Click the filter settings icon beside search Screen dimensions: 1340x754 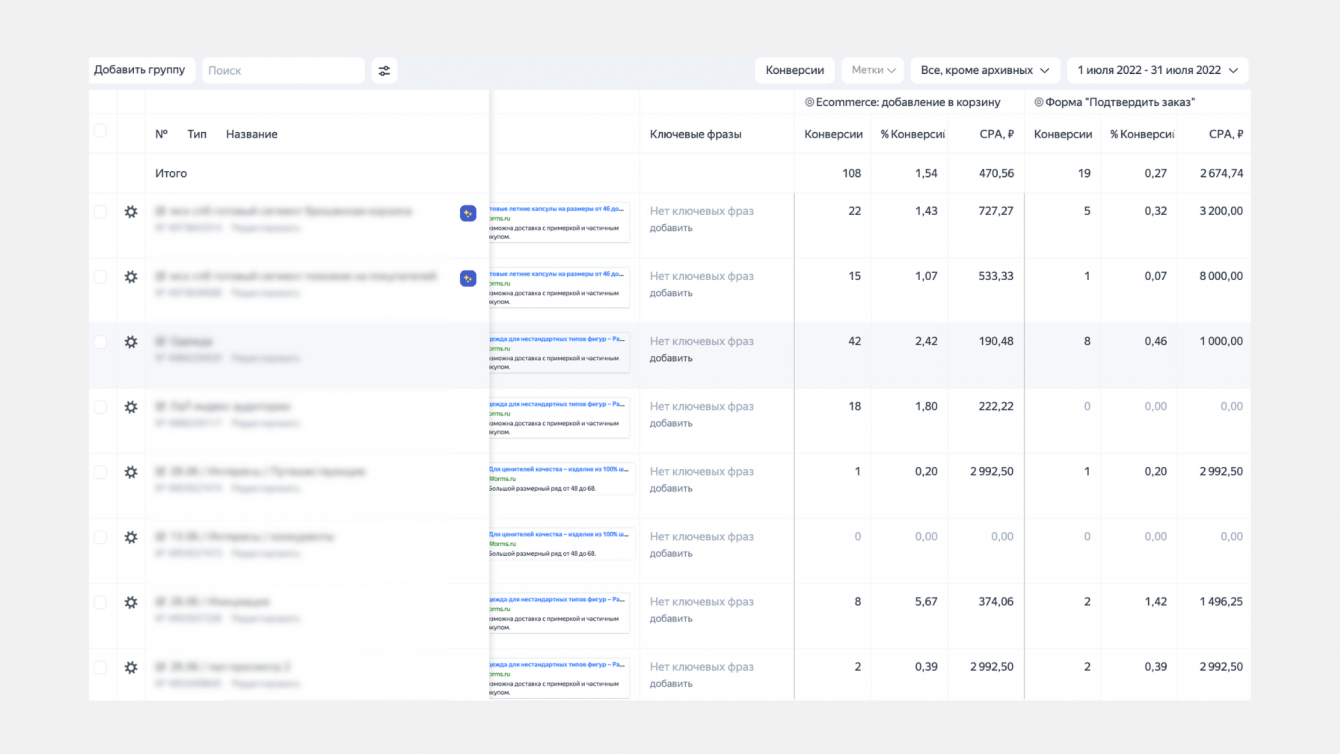pos(384,71)
